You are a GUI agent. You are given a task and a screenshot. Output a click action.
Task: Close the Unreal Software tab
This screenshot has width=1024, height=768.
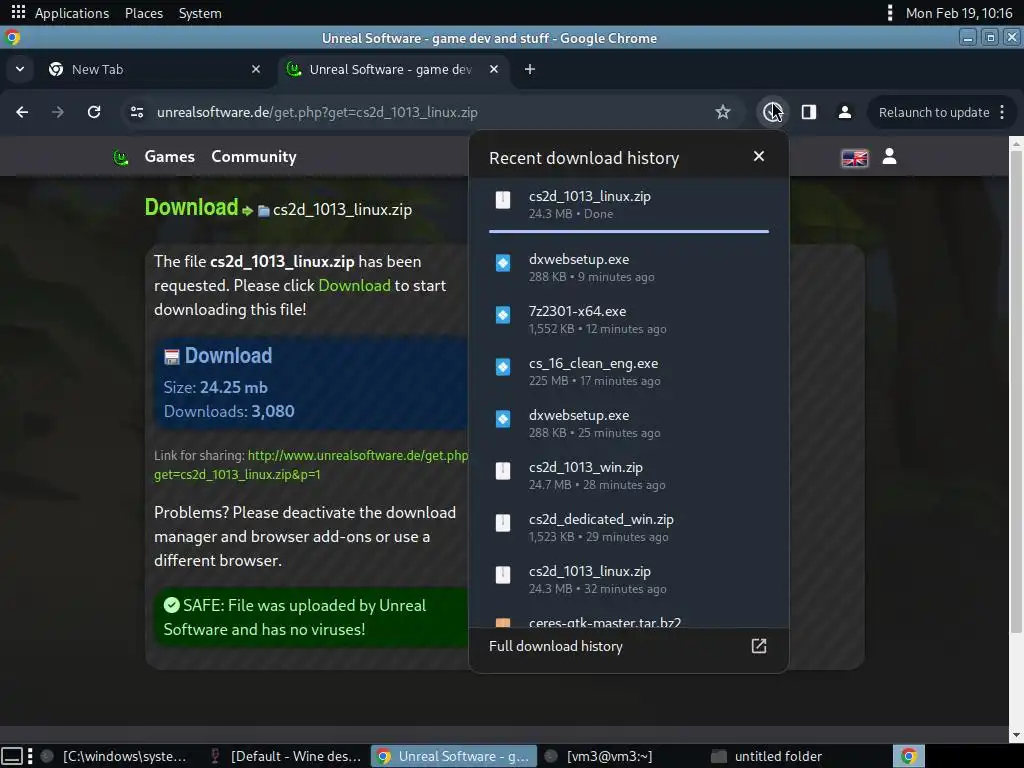tap(494, 69)
